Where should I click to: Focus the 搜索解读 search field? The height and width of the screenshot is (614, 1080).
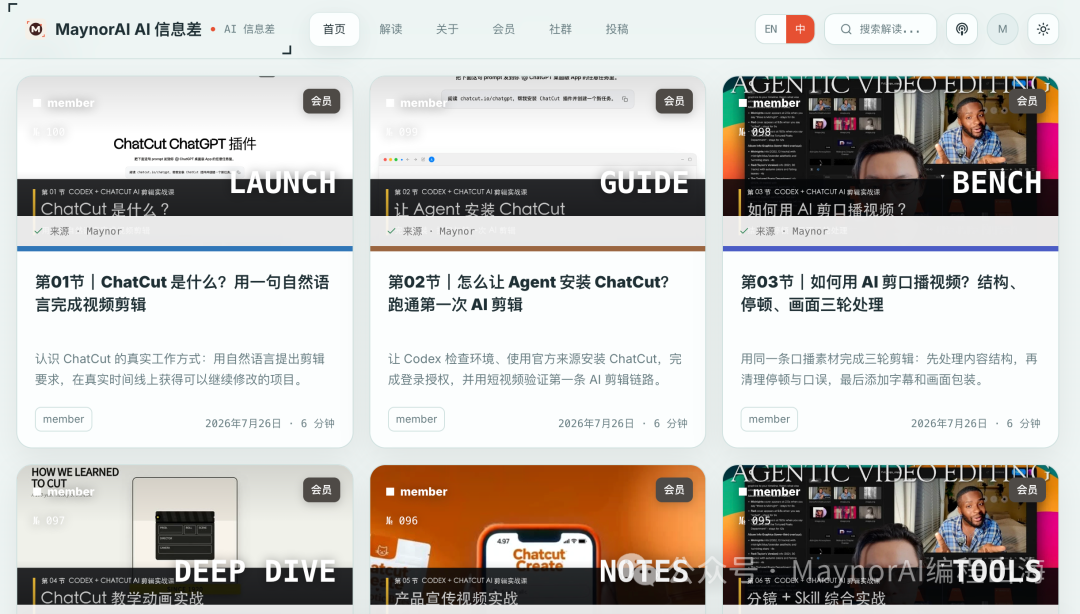(880, 29)
